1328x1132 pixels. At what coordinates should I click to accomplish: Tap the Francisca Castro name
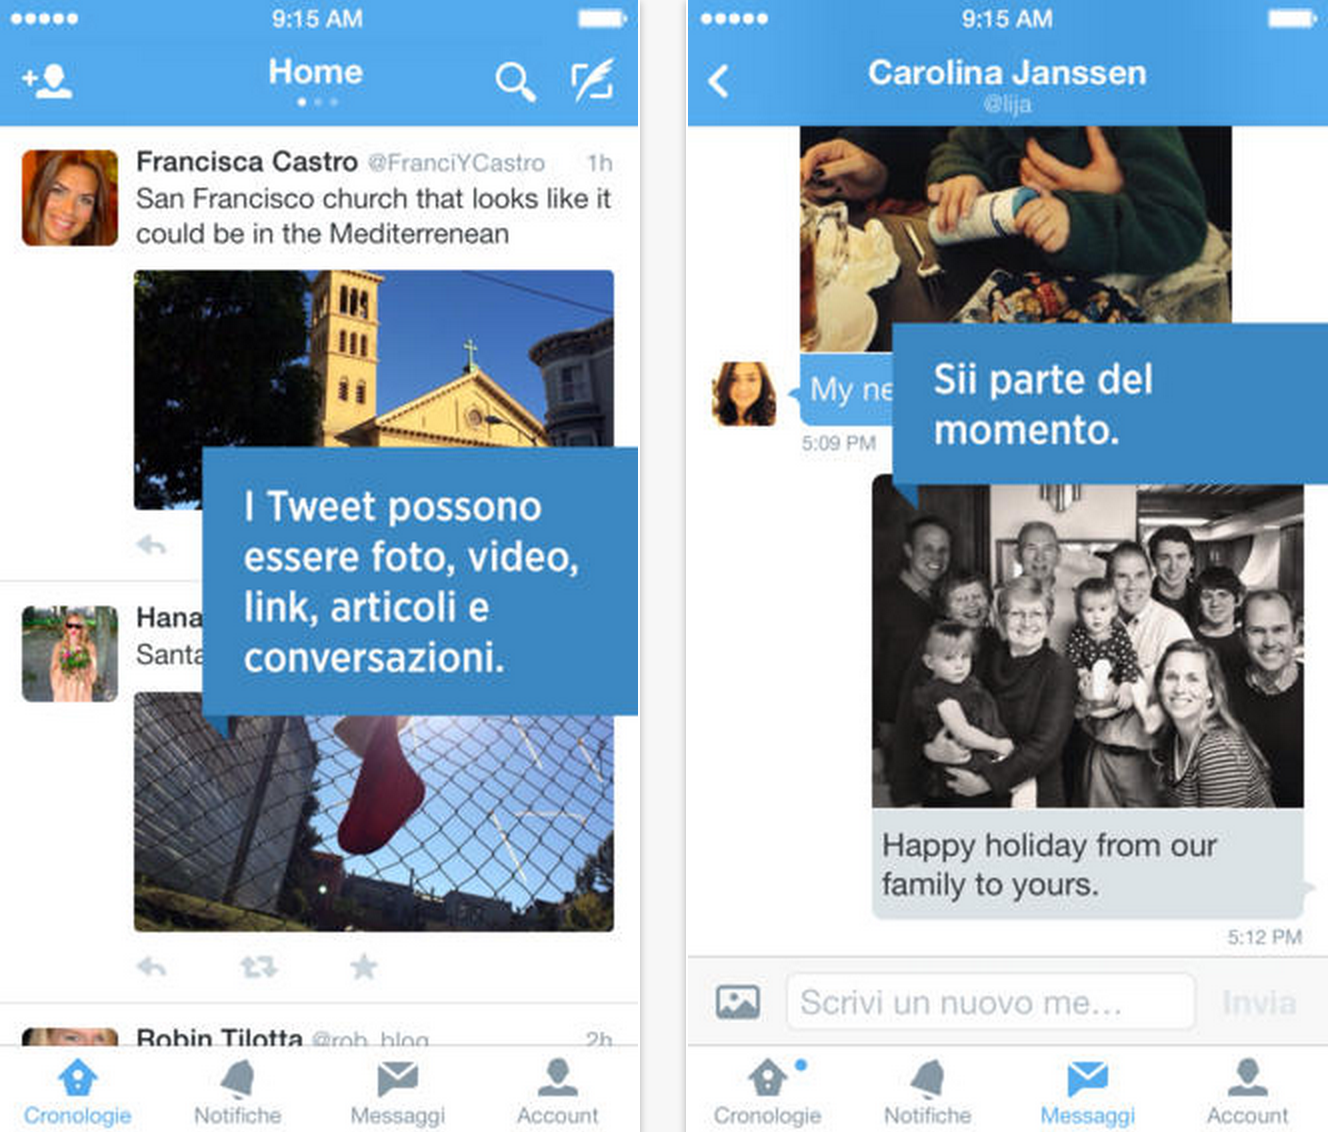tap(247, 162)
